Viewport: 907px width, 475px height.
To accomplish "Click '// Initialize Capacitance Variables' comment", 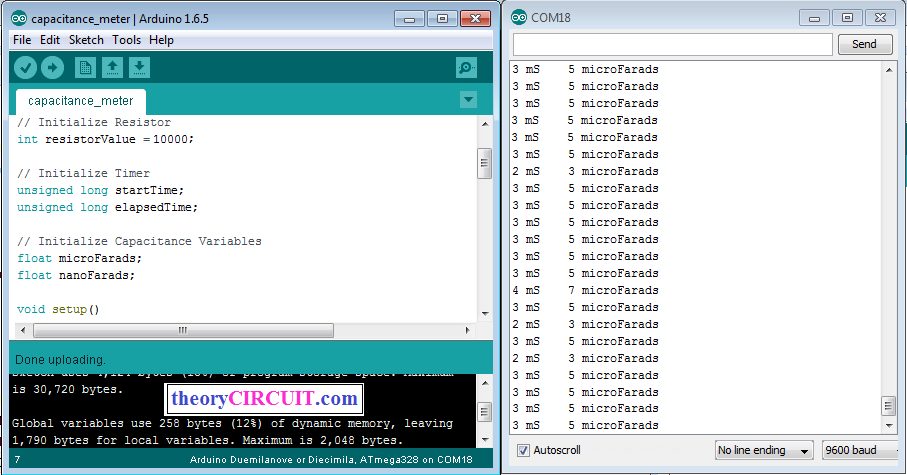I will [x=139, y=241].
